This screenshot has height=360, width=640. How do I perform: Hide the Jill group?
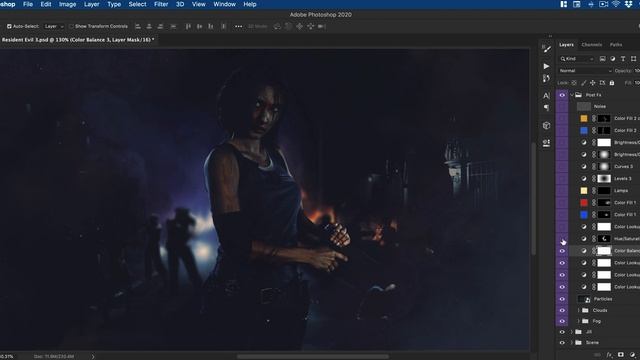tap(562, 332)
